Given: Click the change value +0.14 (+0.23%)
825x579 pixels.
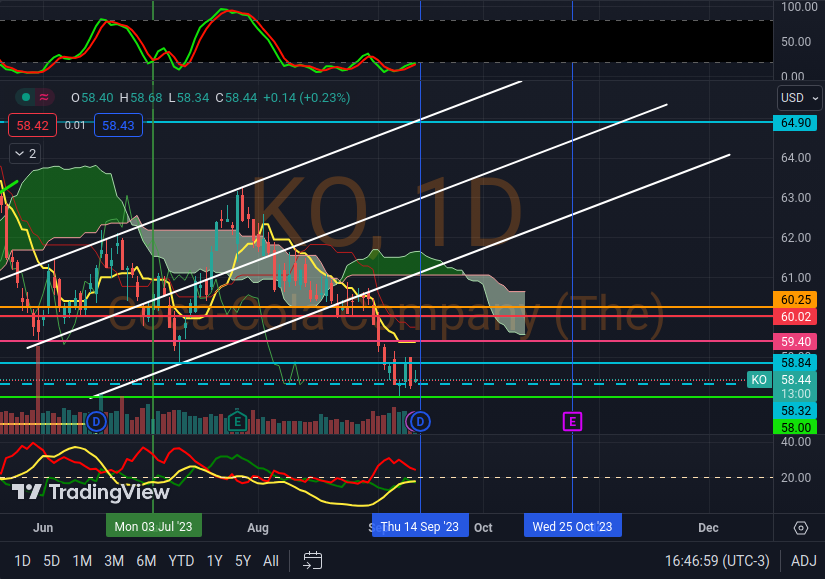Looking at the screenshot, I should pyautogui.click(x=306, y=98).
